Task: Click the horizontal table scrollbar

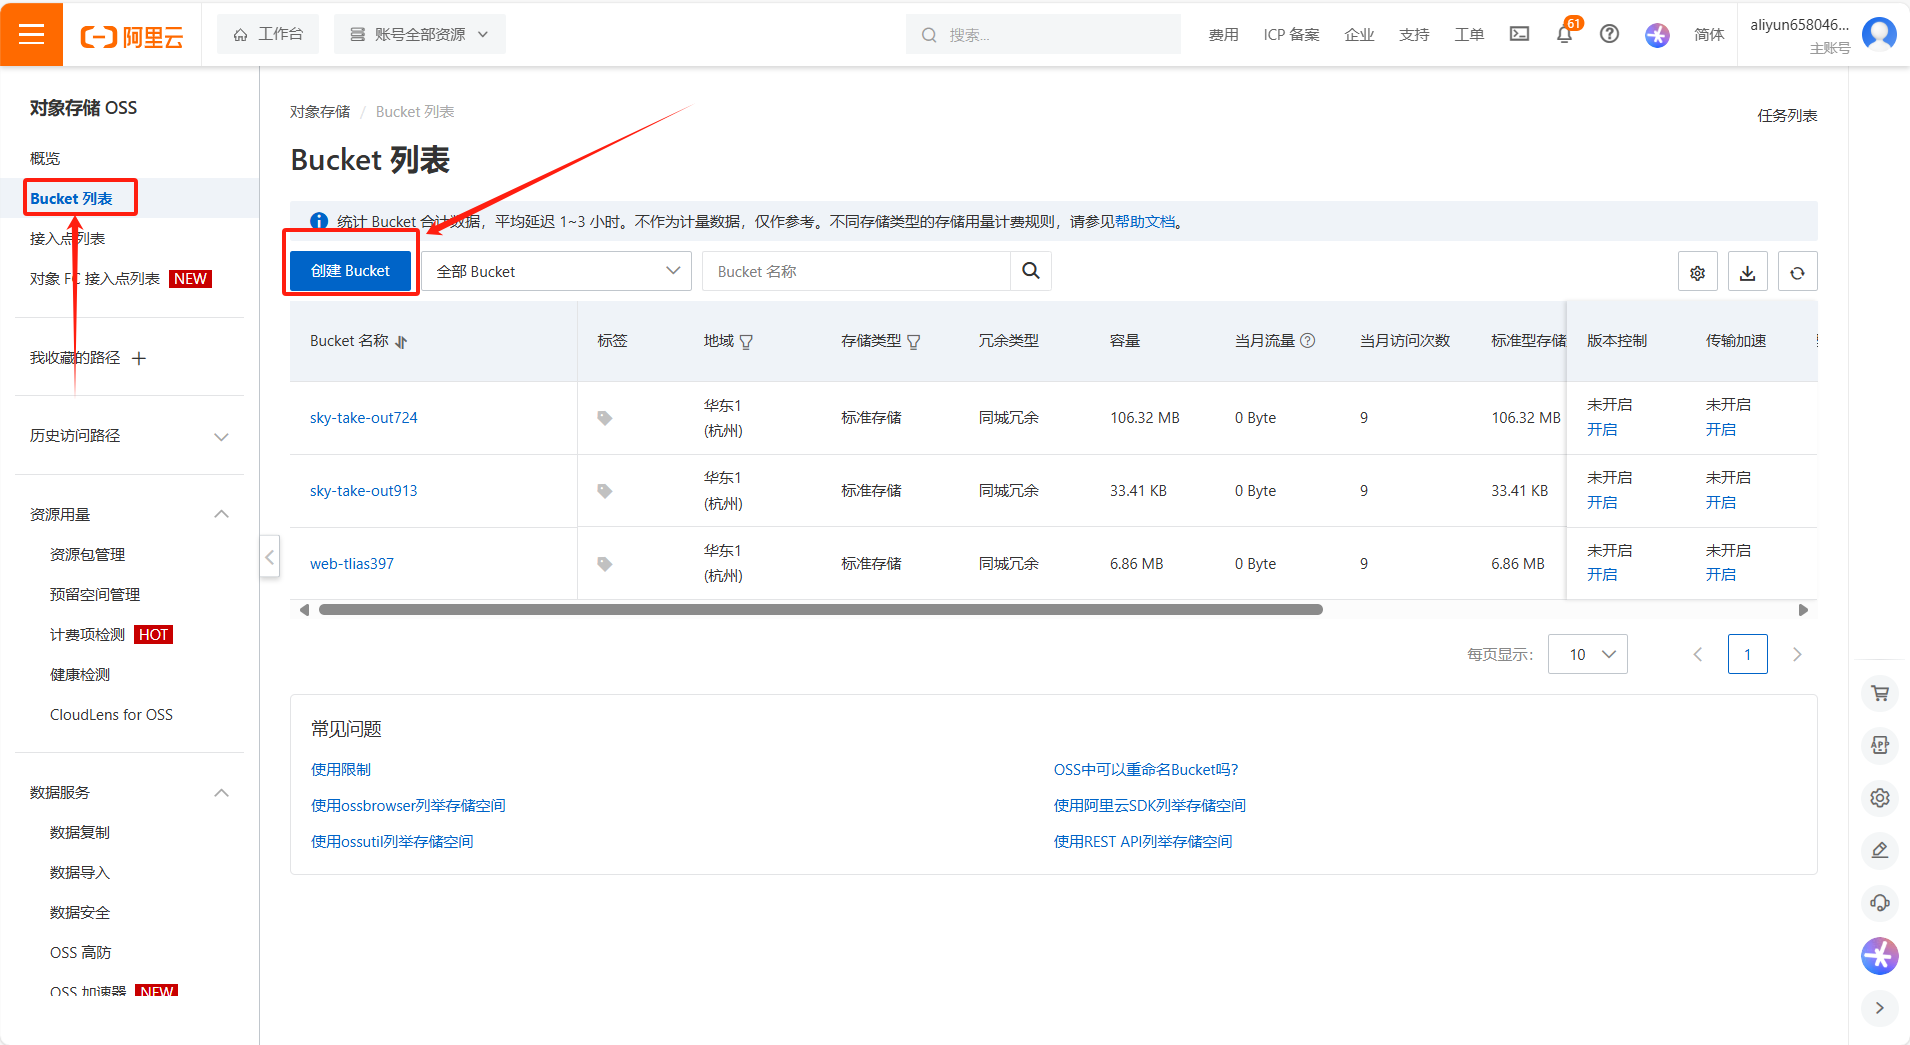Action: coord(821,609)
